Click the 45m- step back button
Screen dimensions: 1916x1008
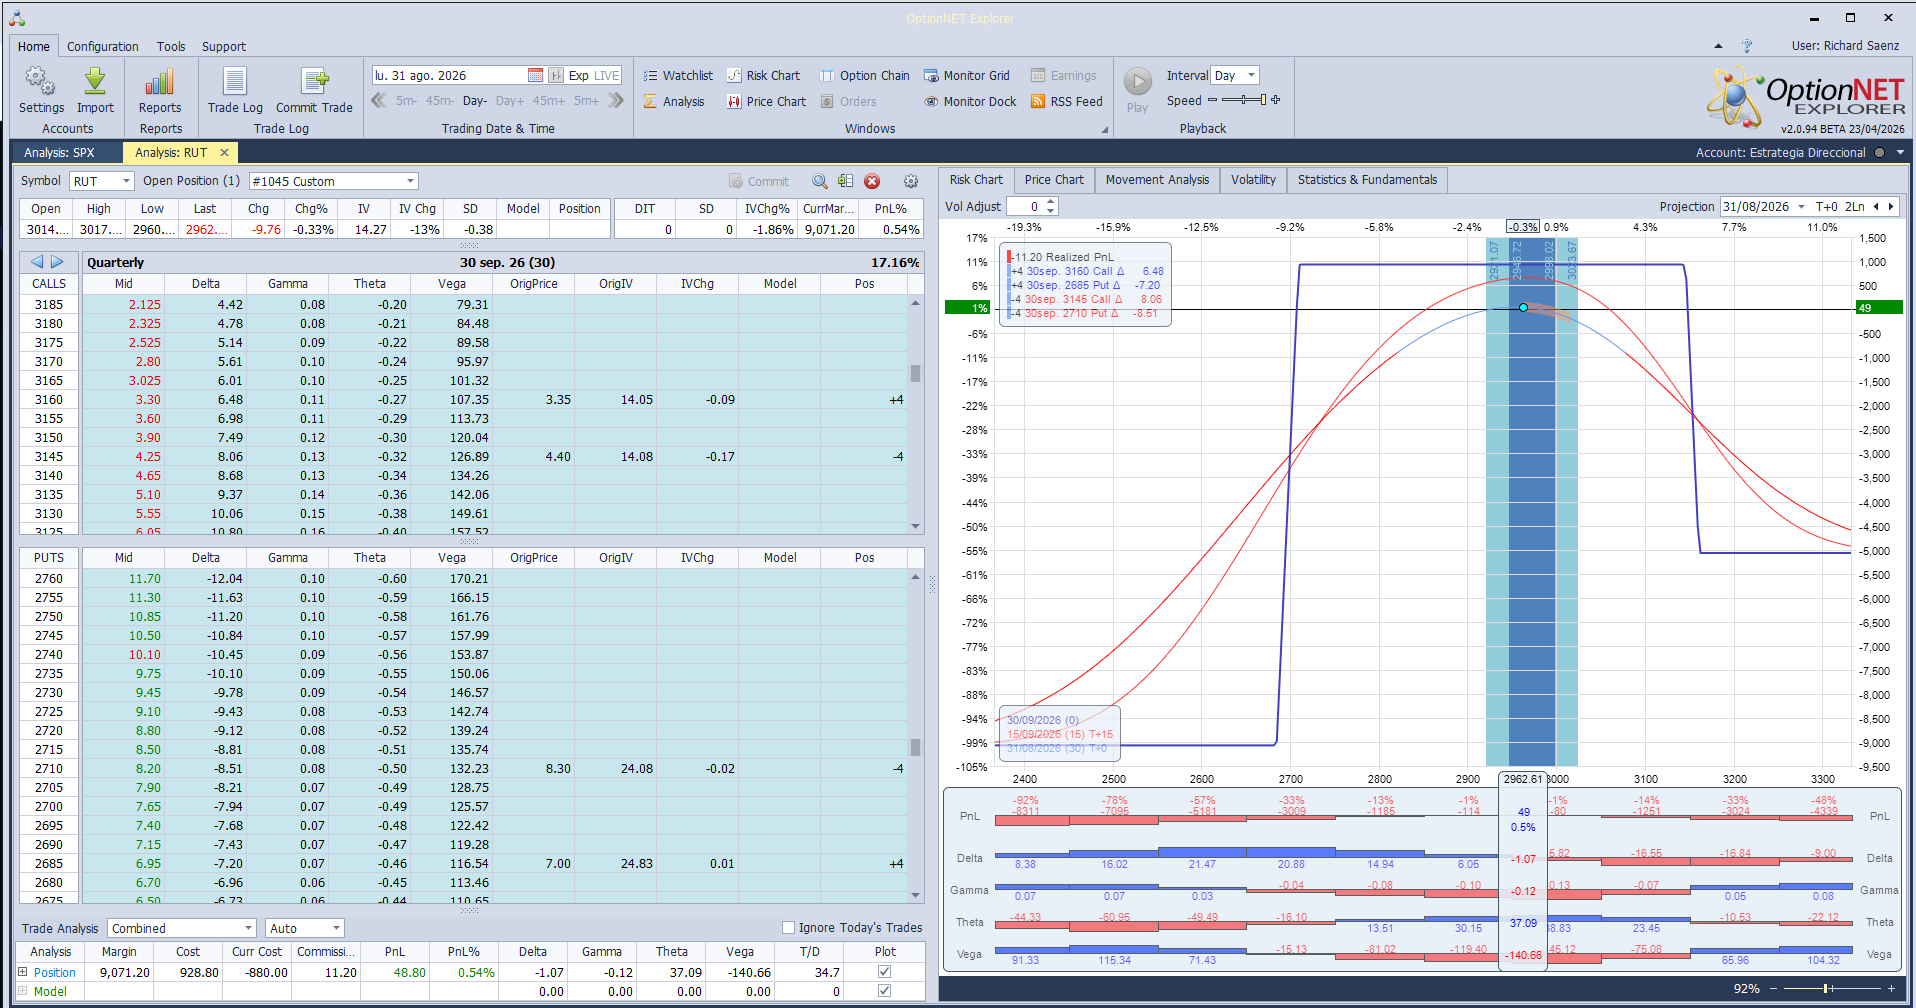point(439,101)
